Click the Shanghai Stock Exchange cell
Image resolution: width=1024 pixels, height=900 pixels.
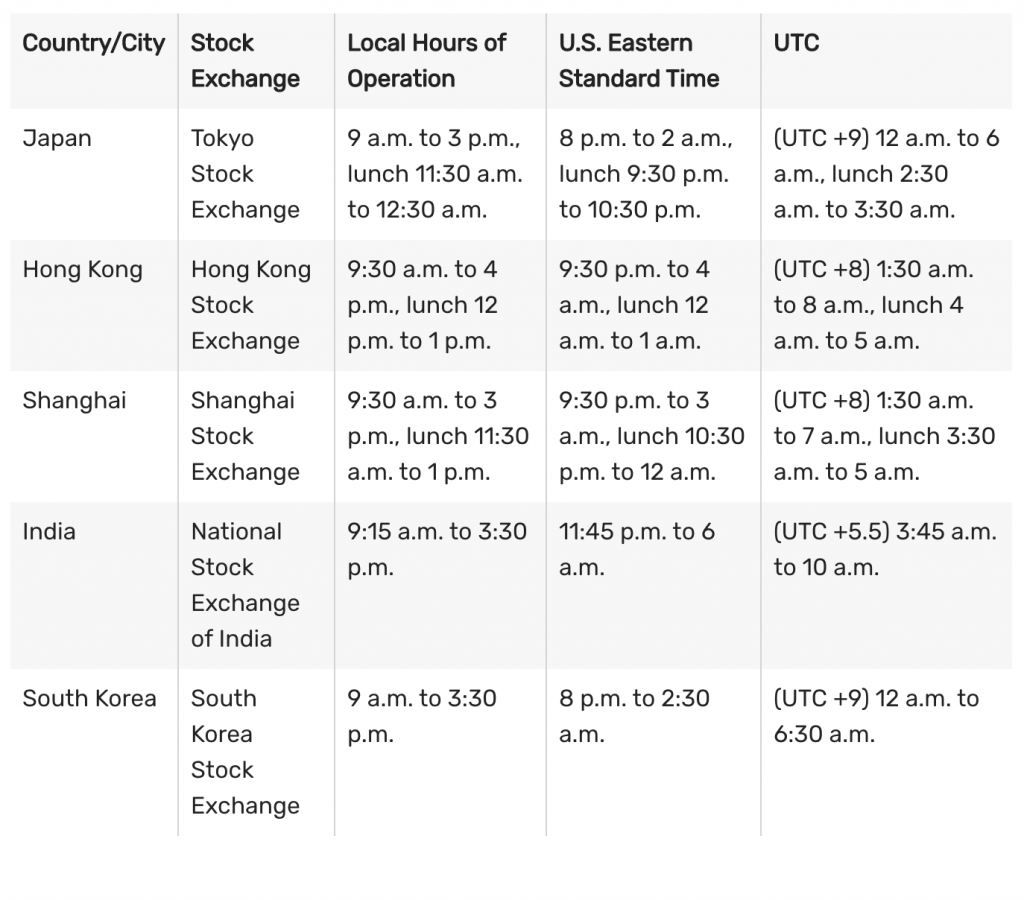pos(245,436)
